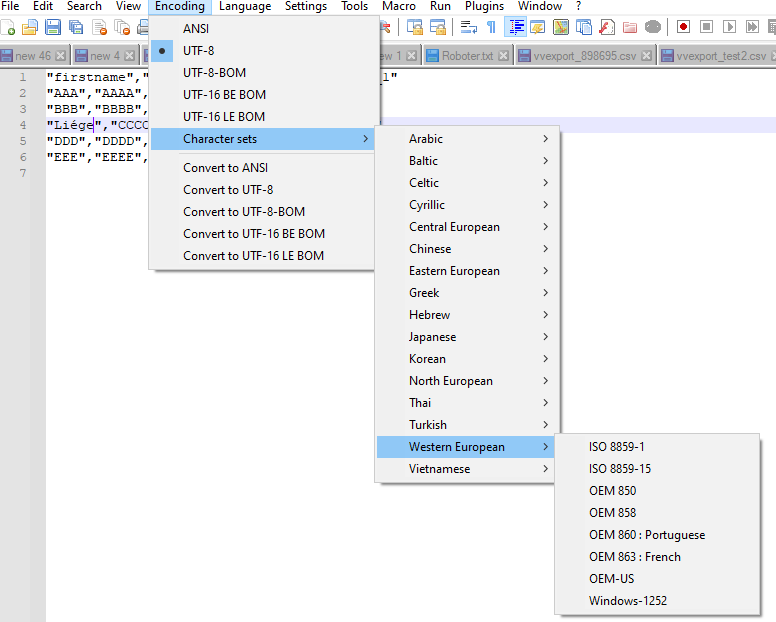The height and width of the screenshot is (622, 776).
Task: Open the Language menu
Action: point(244,7)
